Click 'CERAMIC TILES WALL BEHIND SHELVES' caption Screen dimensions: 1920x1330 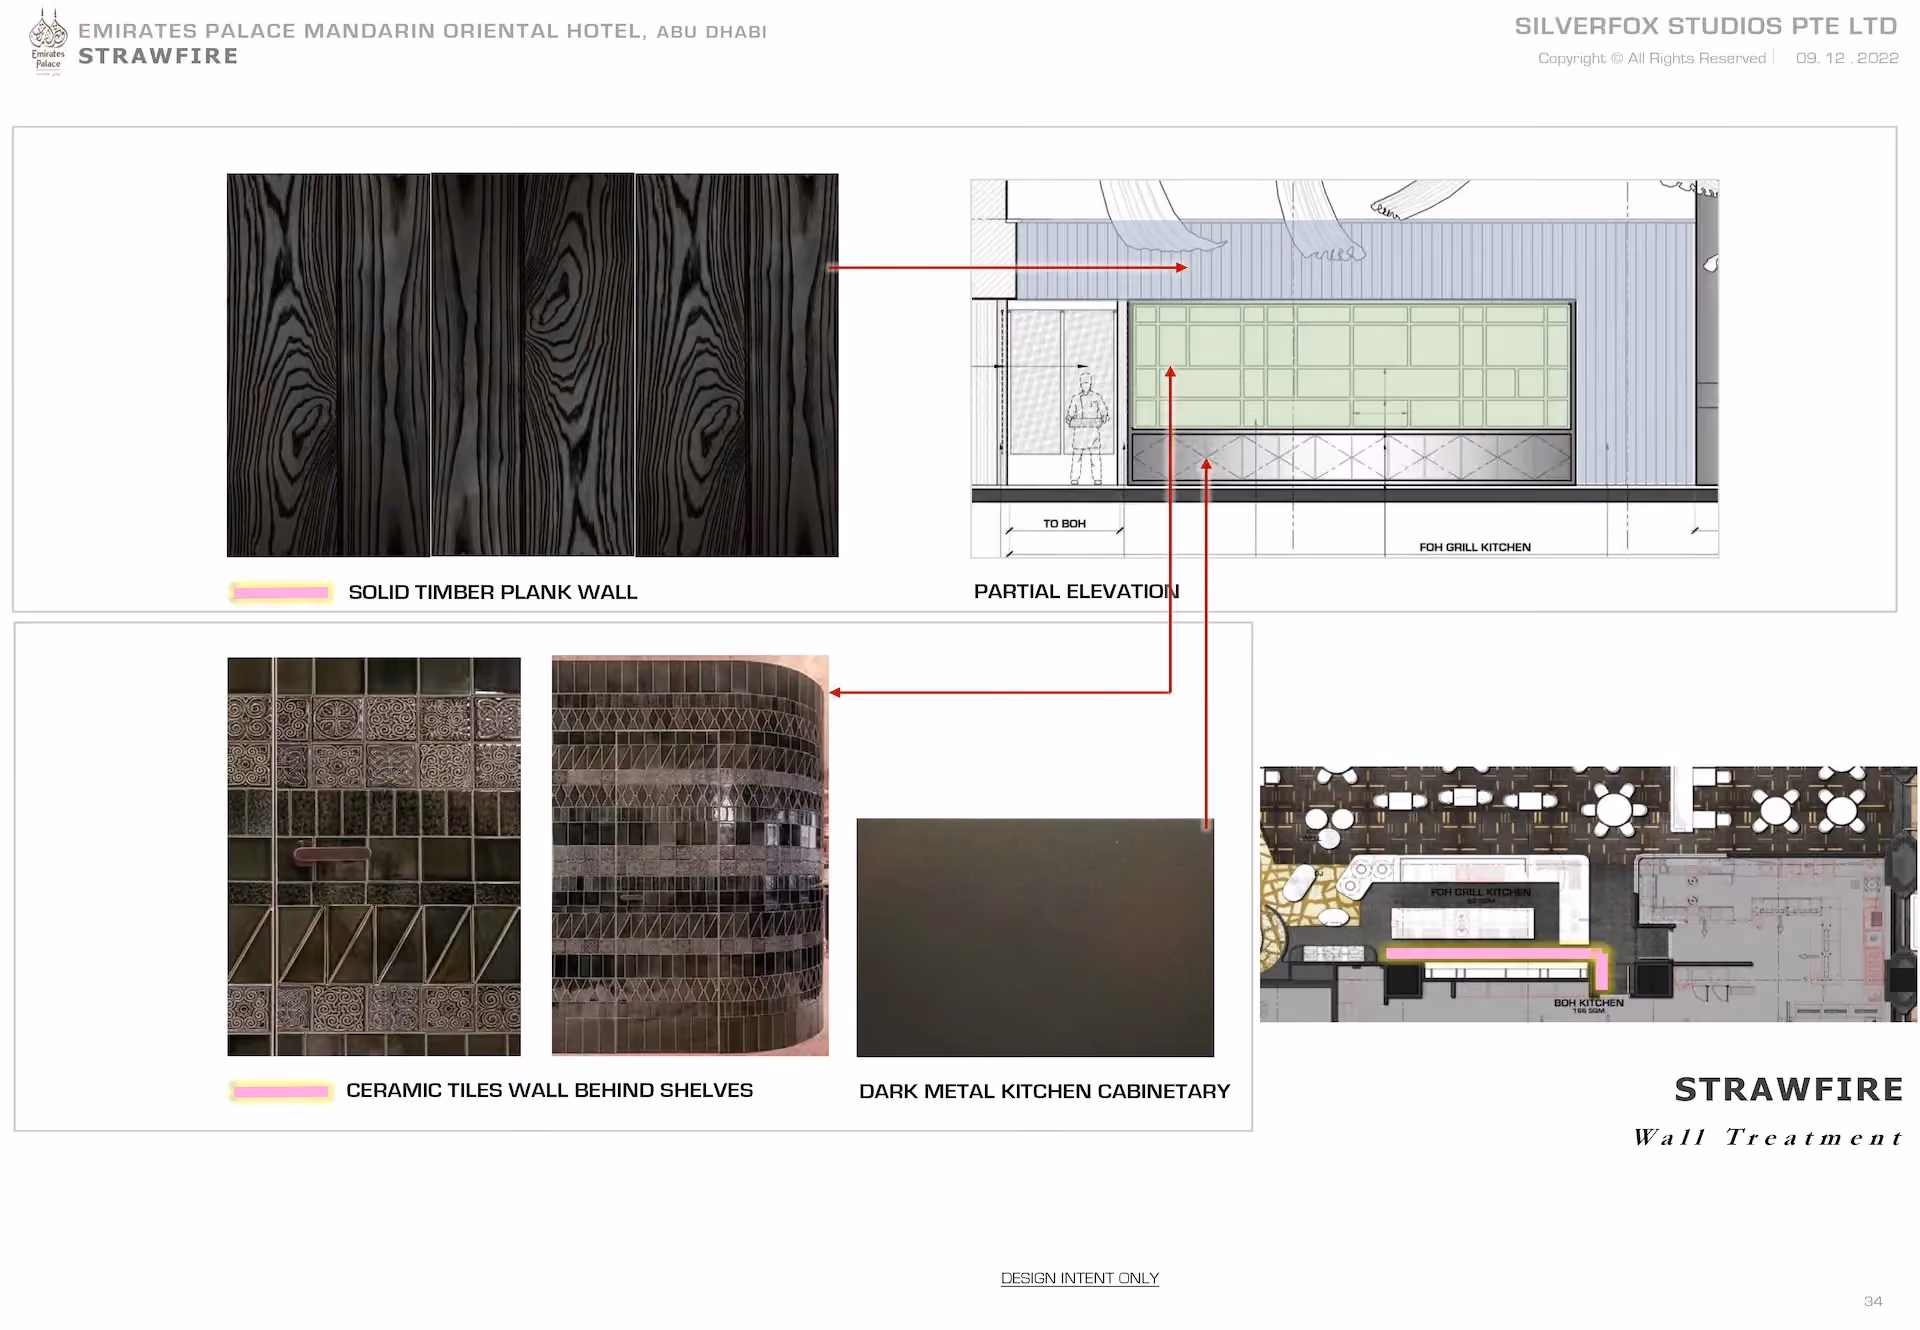549,1090
